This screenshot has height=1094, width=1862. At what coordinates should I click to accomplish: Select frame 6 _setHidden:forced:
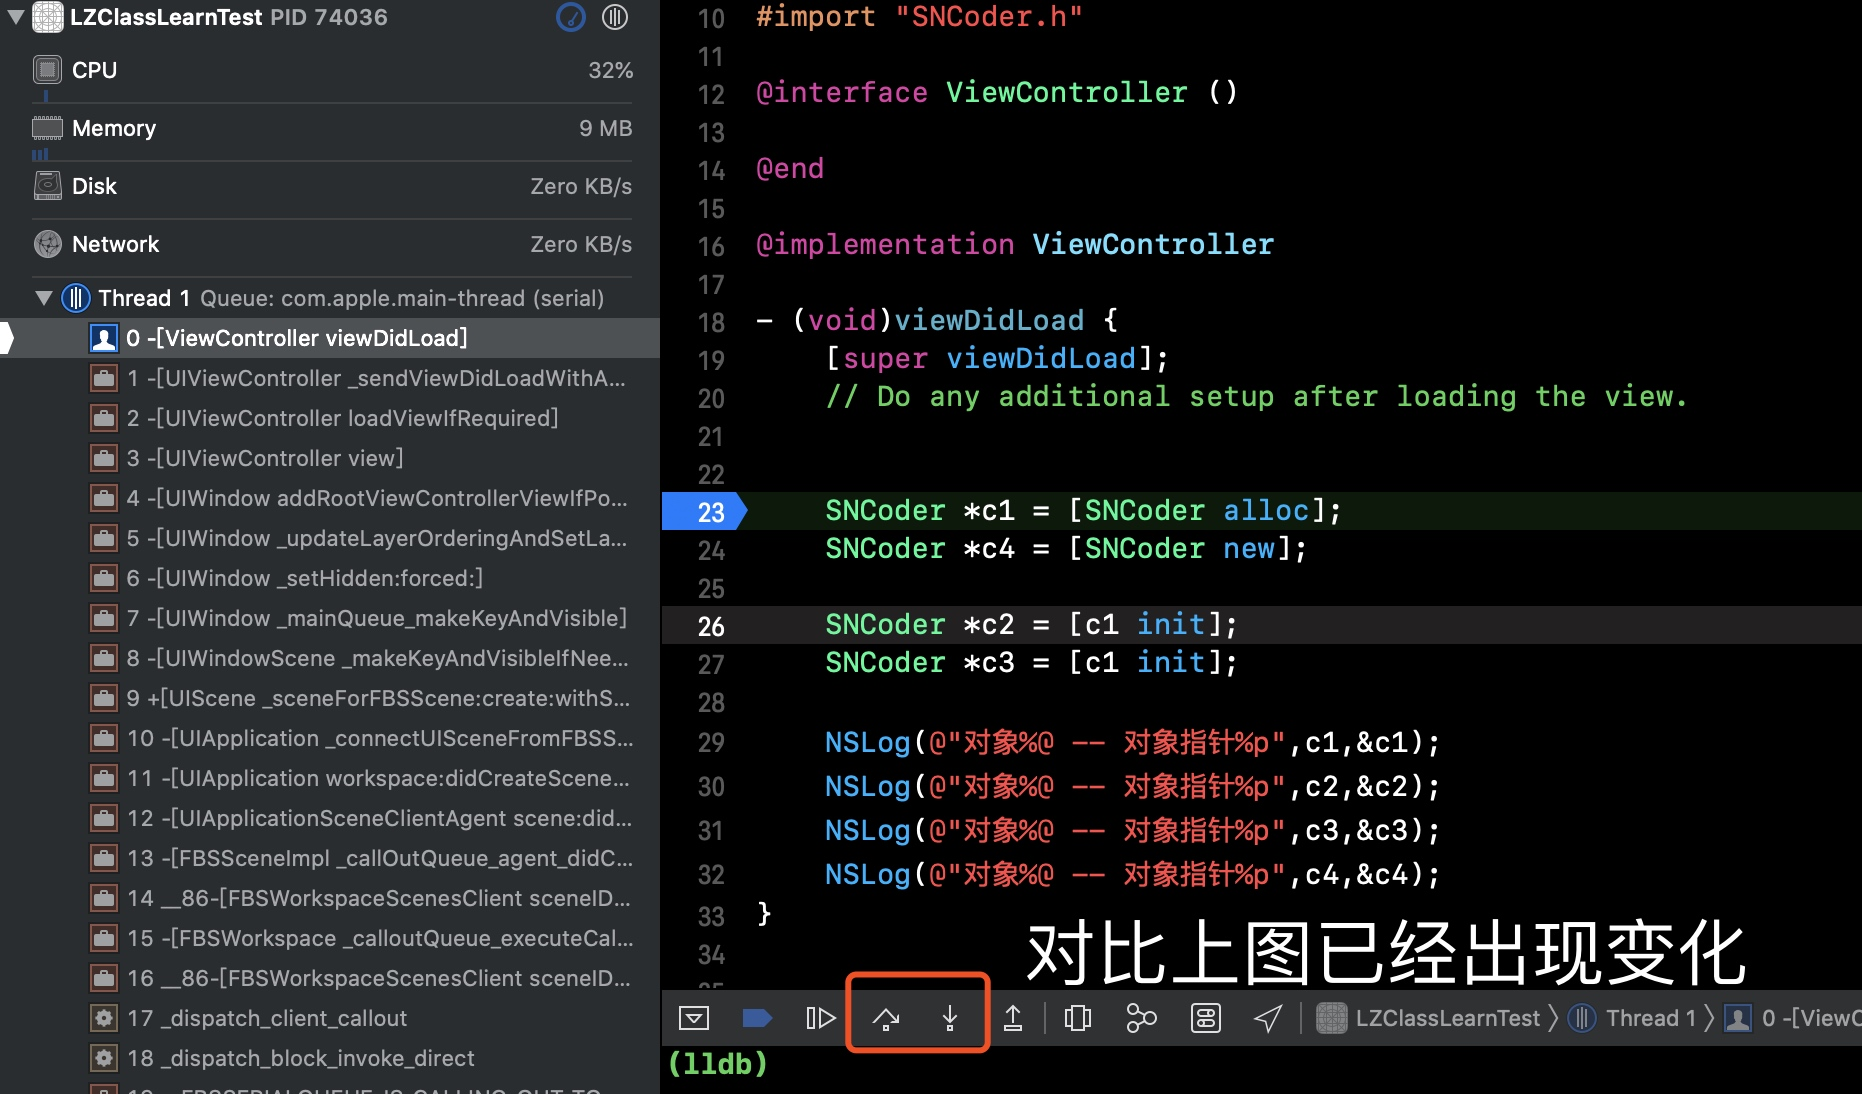pyautogui.click(x=330, y=578)
